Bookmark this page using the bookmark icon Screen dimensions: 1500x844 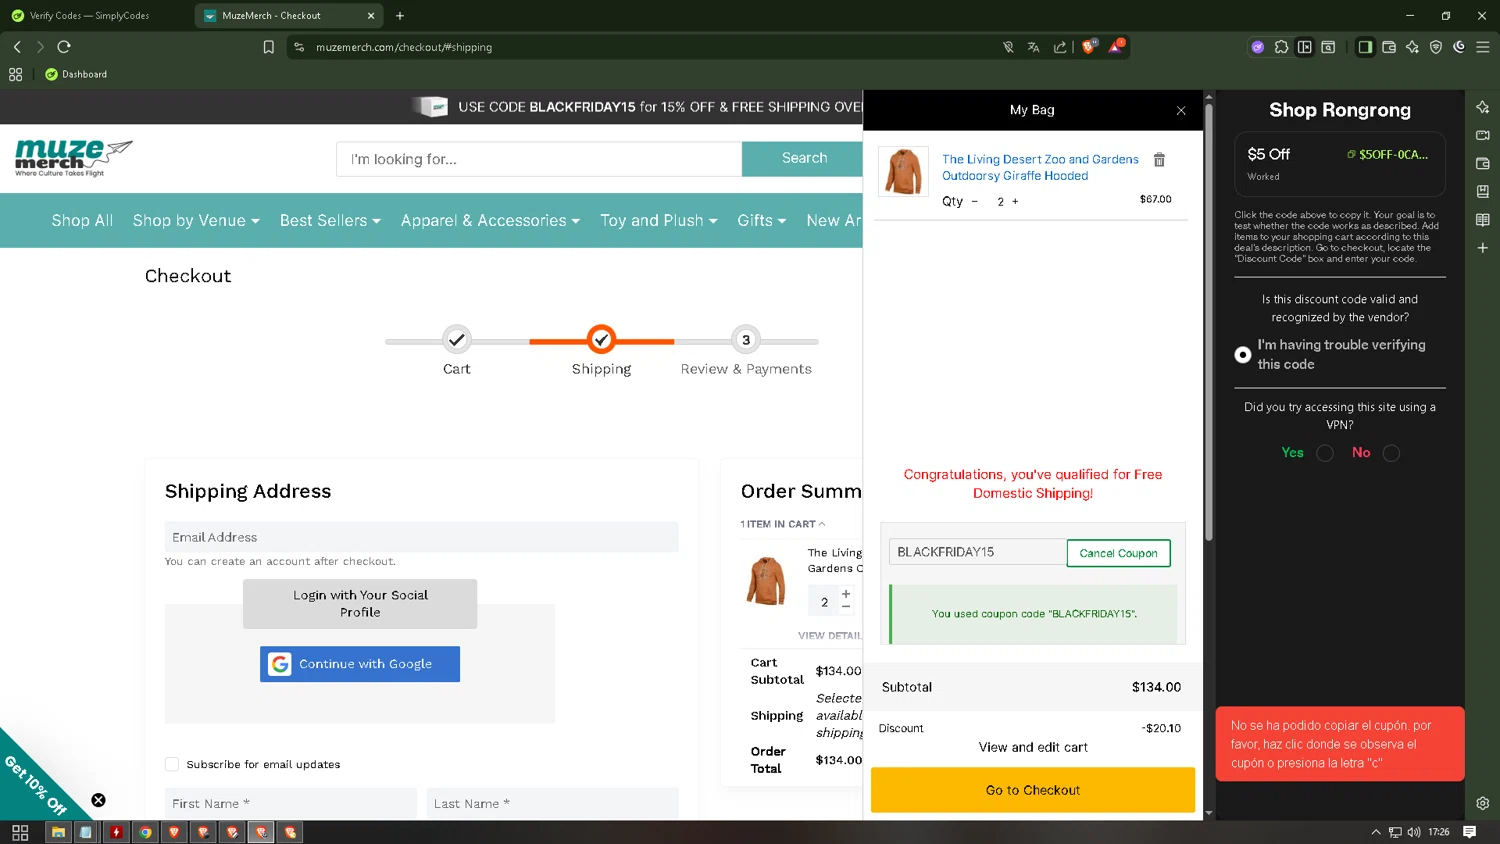click(x=268, y=47)
